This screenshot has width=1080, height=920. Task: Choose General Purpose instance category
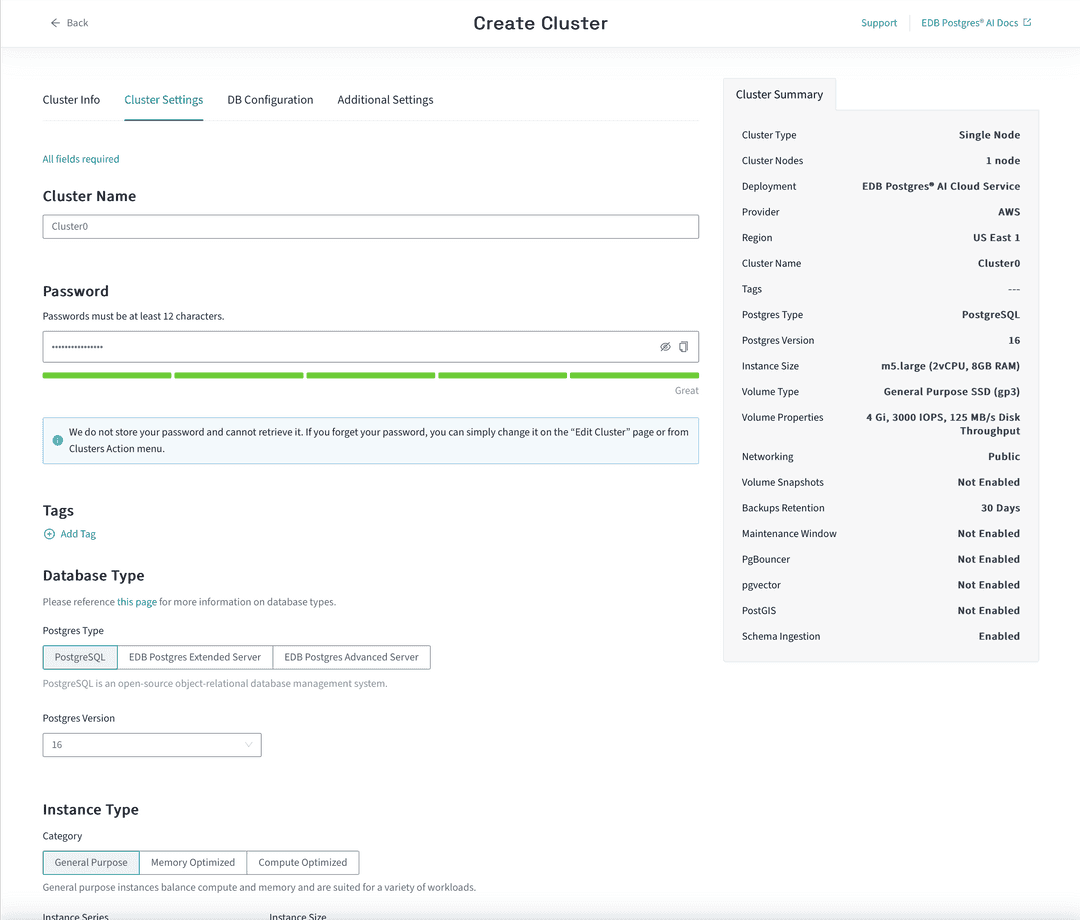click(91, 863)
